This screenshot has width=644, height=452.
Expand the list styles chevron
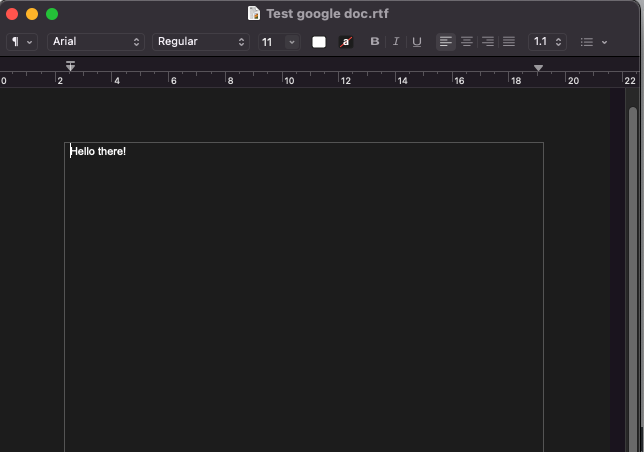(x=605, y=42)
